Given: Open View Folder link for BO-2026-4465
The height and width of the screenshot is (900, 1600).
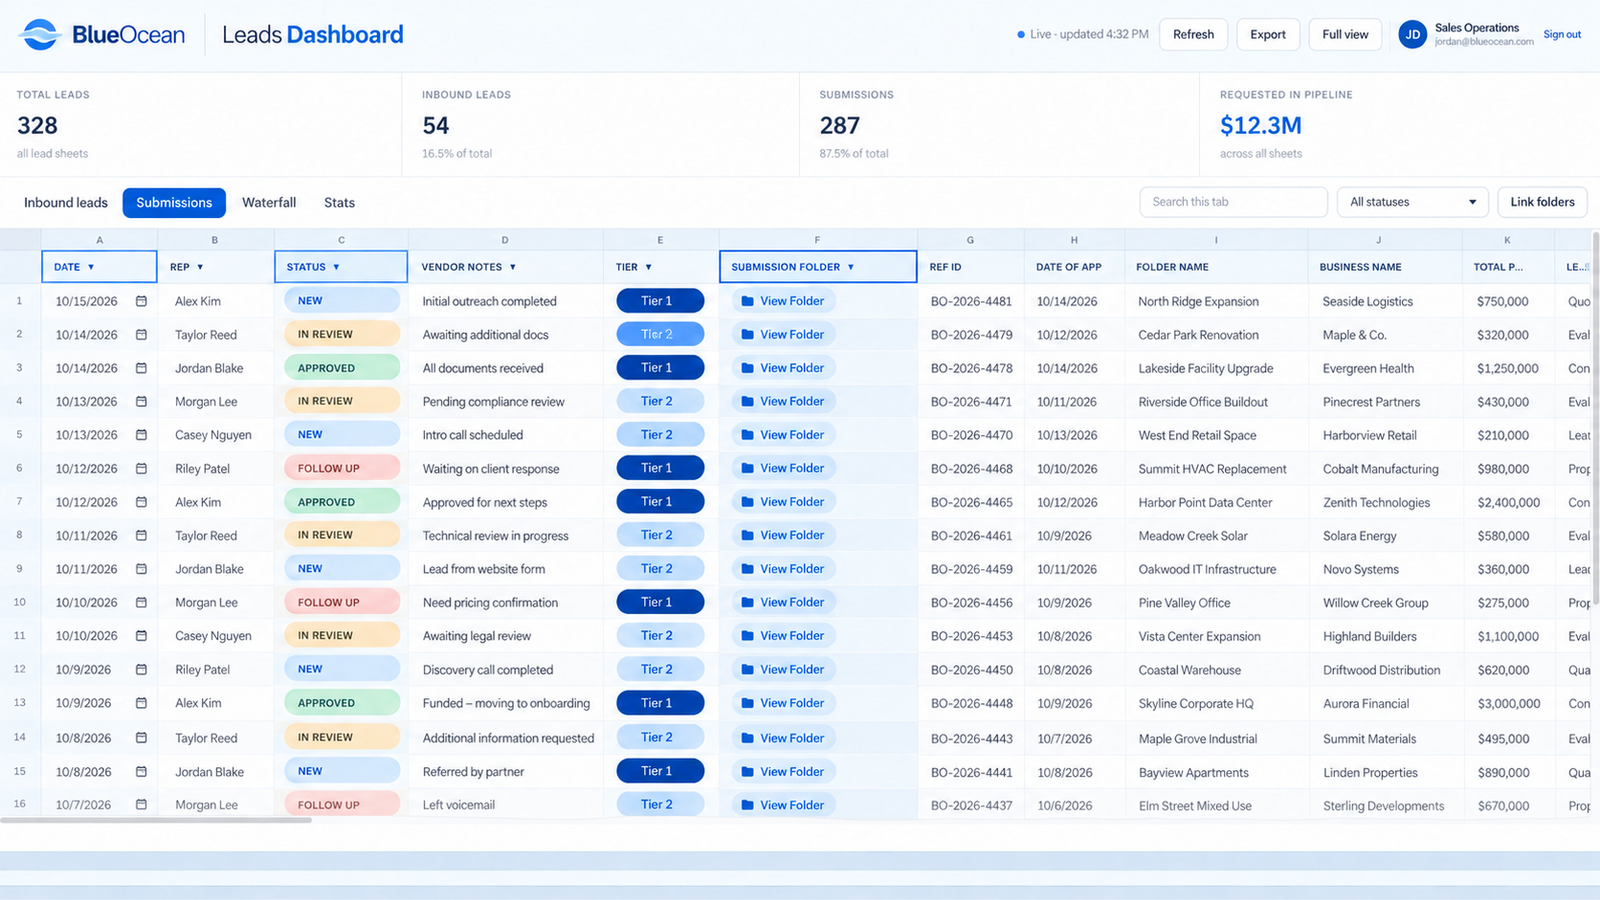Looking at the screenshot, I should (x=782, y=502).
